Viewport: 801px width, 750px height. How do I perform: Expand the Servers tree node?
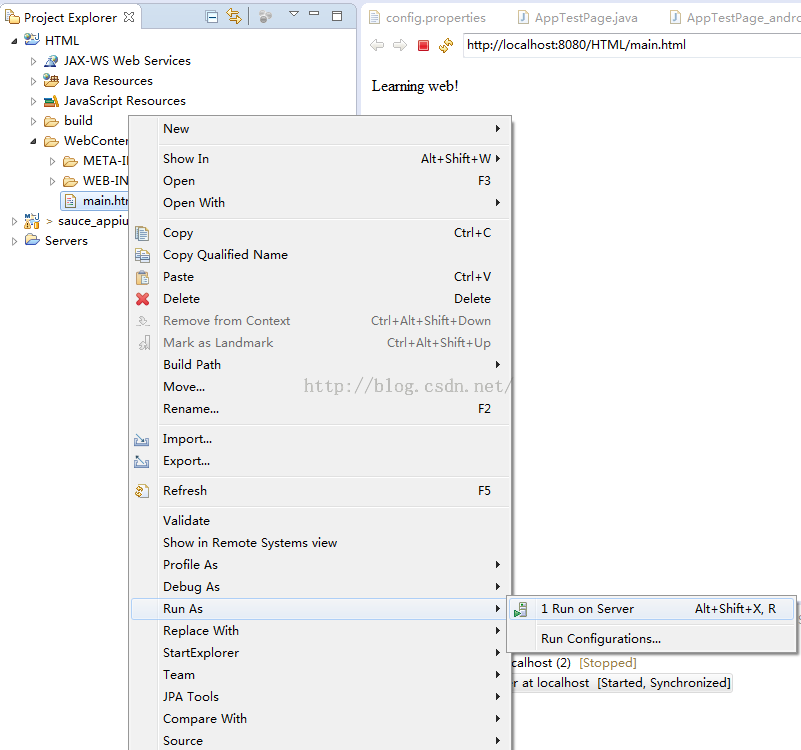(x=14, y=241)
